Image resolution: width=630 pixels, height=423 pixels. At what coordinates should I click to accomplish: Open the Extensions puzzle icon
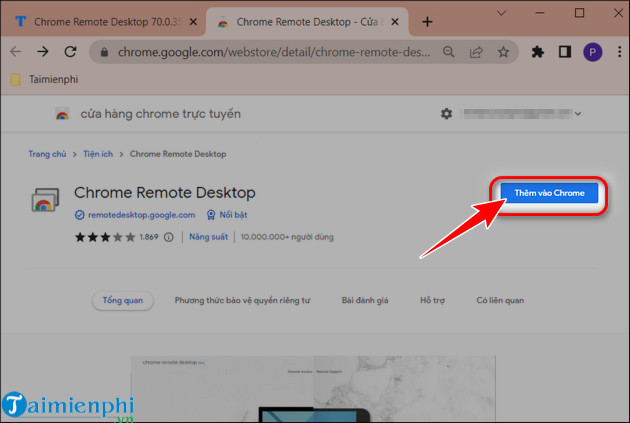click(x=538, y=52)
